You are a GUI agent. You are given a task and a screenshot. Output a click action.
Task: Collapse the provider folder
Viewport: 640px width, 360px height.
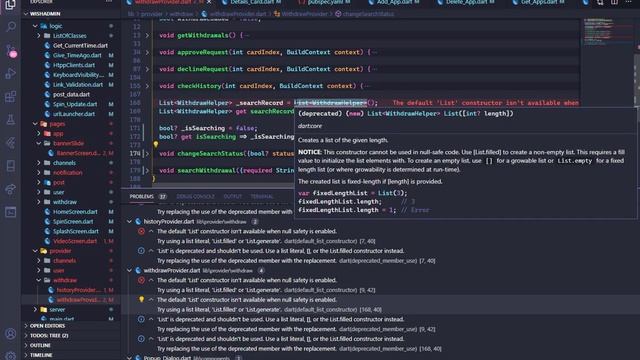(35, 251)
